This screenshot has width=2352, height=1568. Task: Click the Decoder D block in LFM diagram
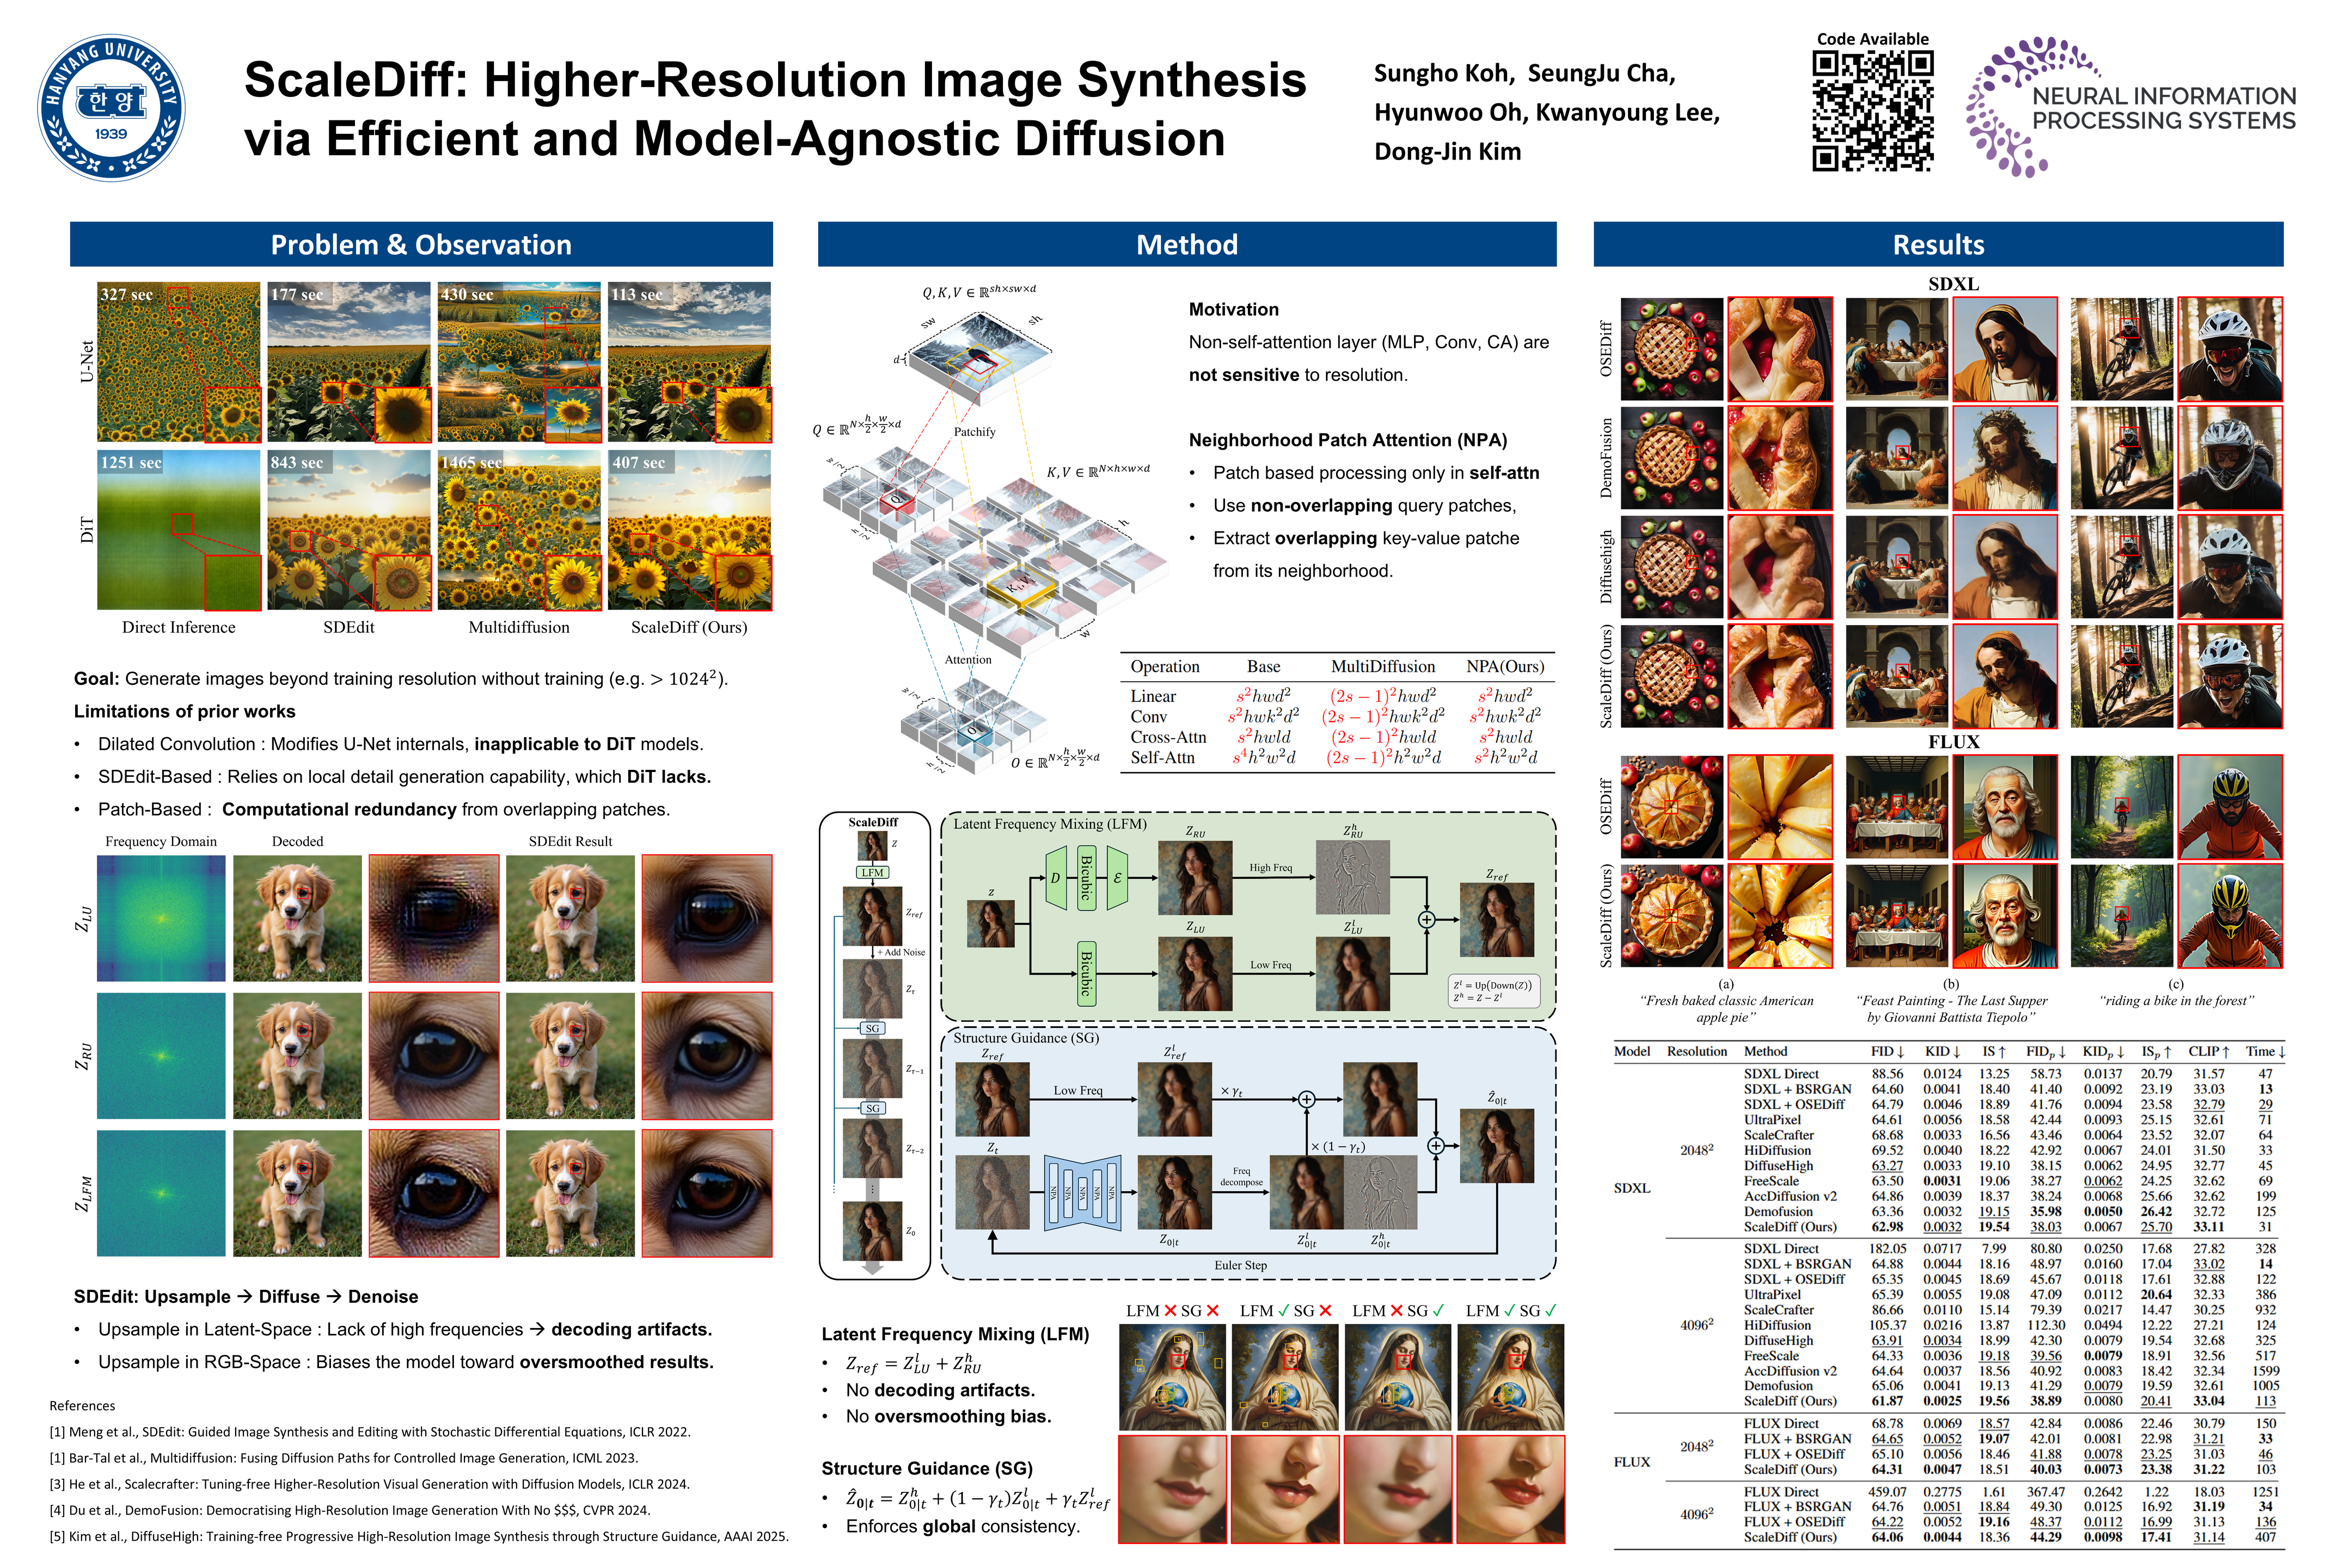click(1055, 878)
